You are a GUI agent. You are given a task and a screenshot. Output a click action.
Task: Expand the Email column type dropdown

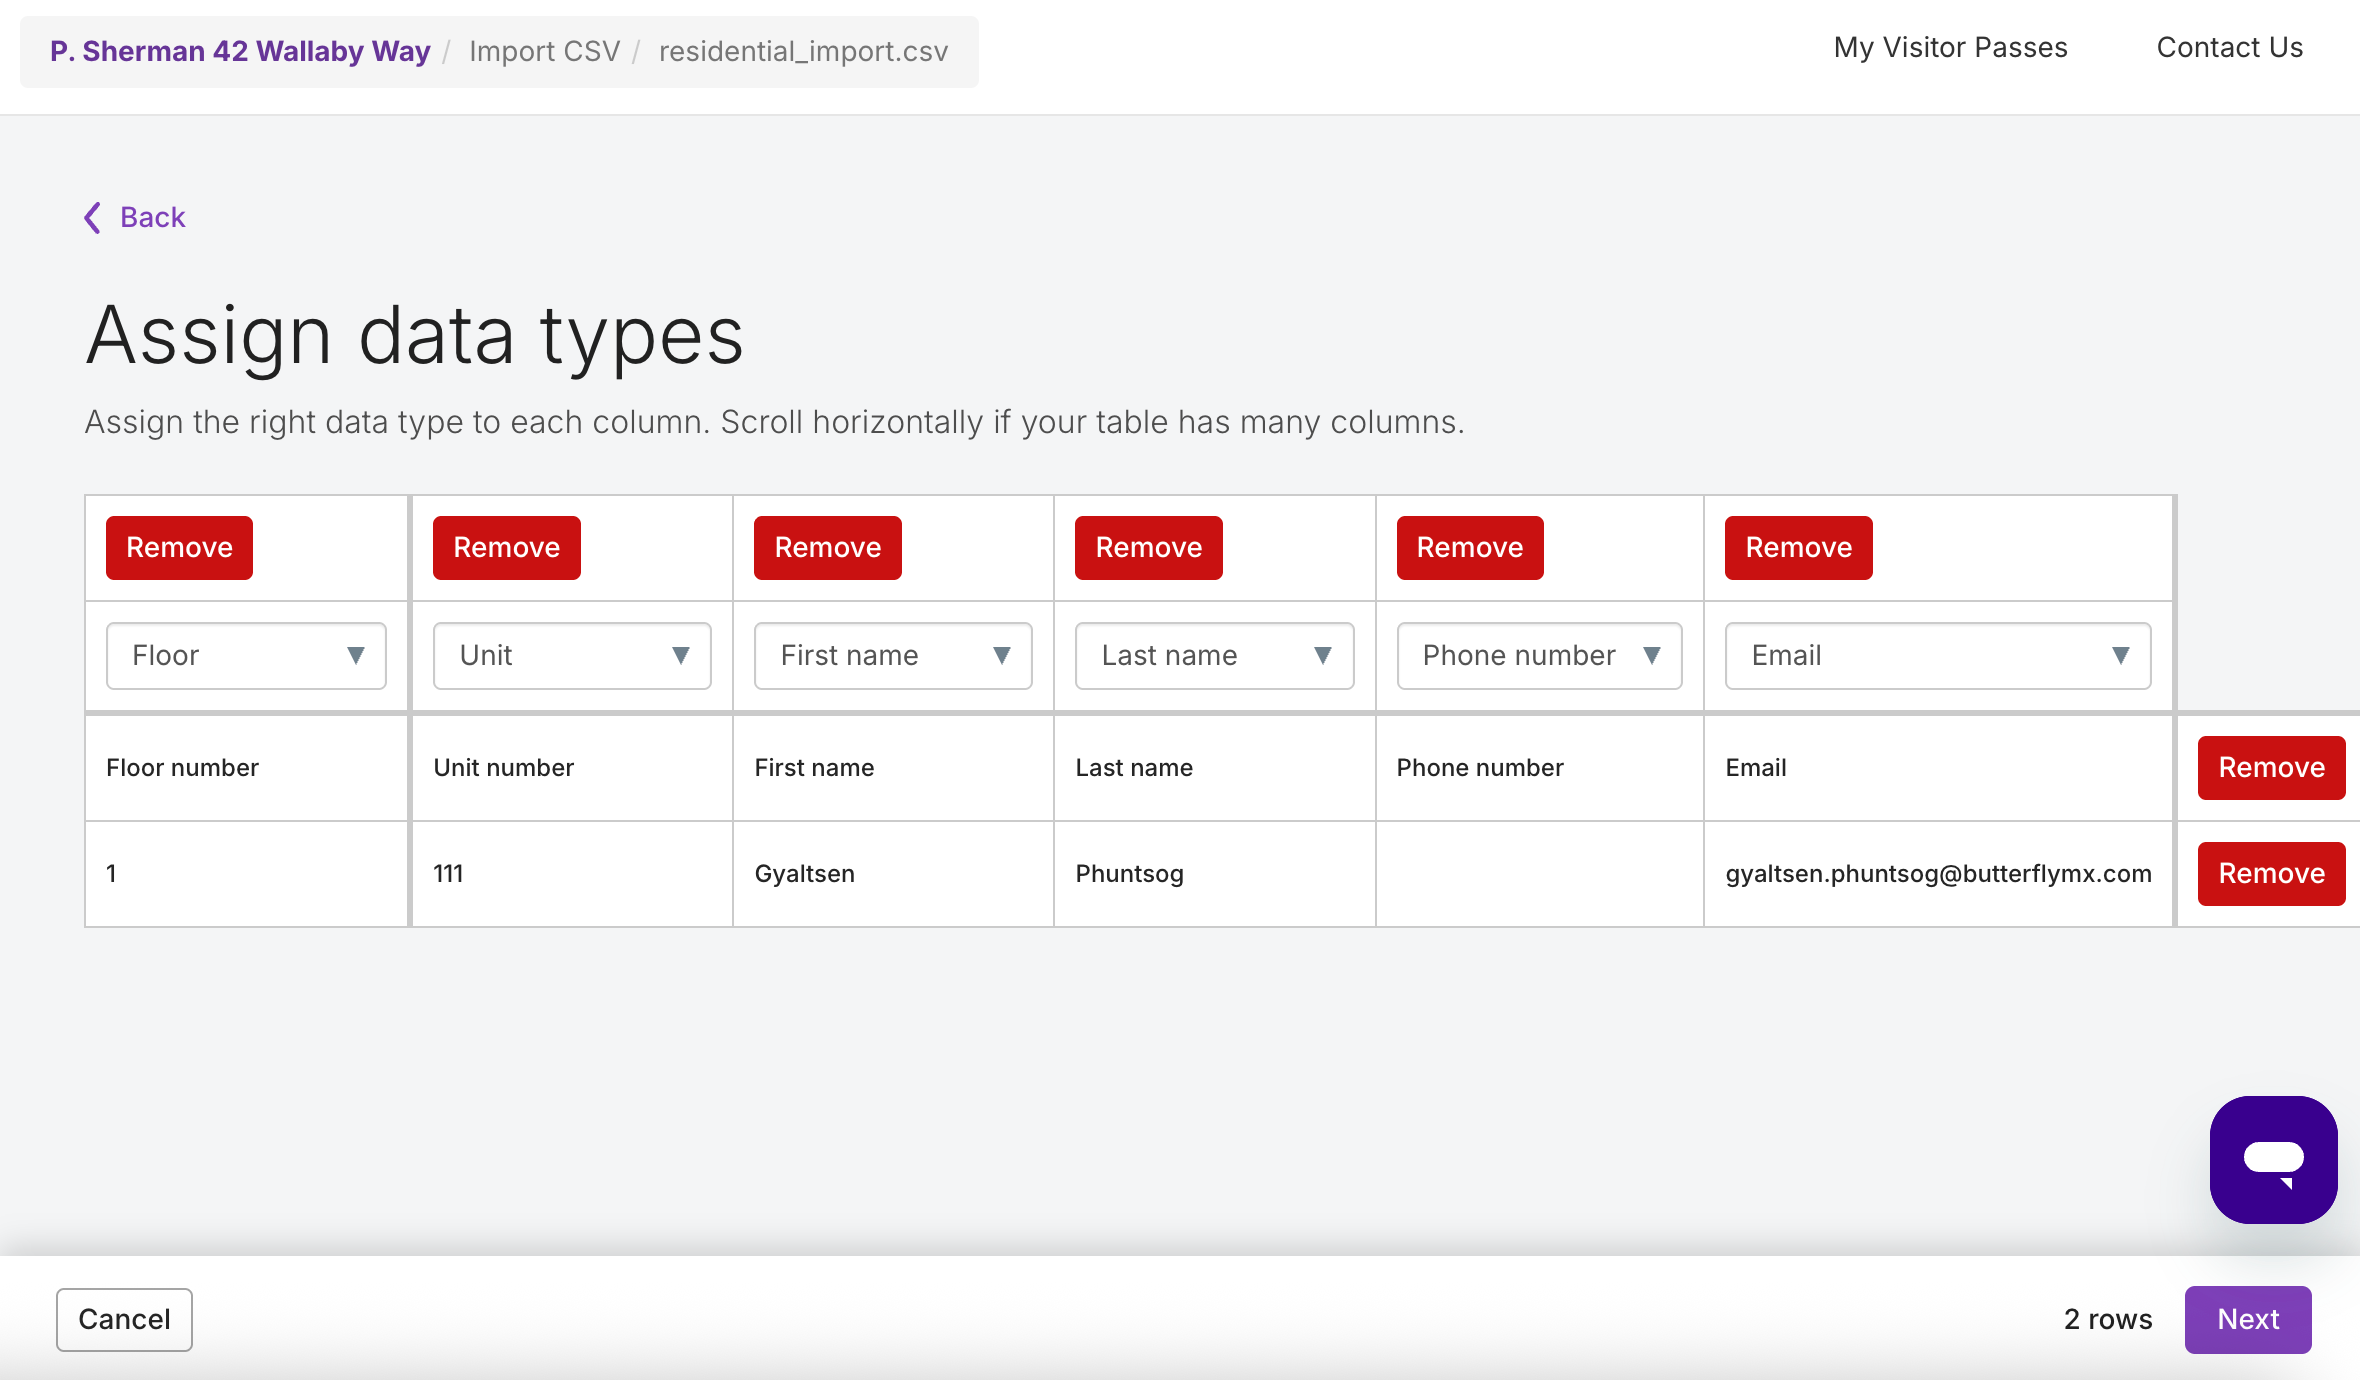[x=1937, y=656]
